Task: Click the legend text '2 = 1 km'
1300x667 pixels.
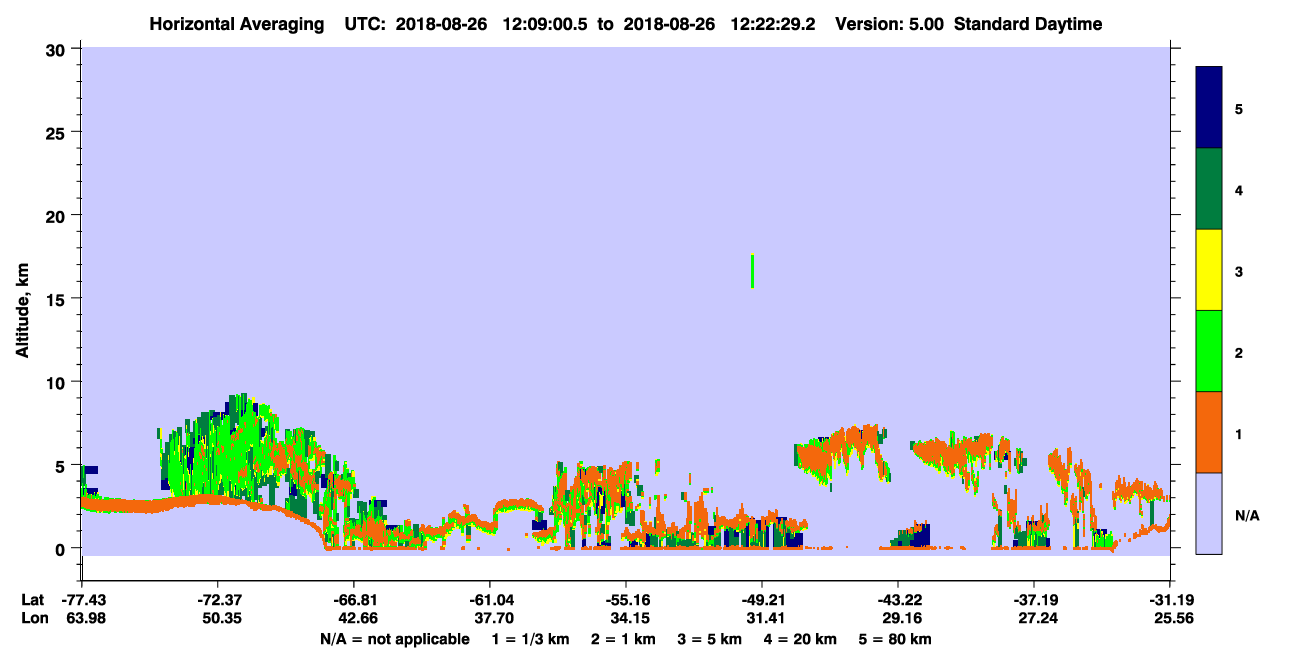Action: (x=623, y=639)
